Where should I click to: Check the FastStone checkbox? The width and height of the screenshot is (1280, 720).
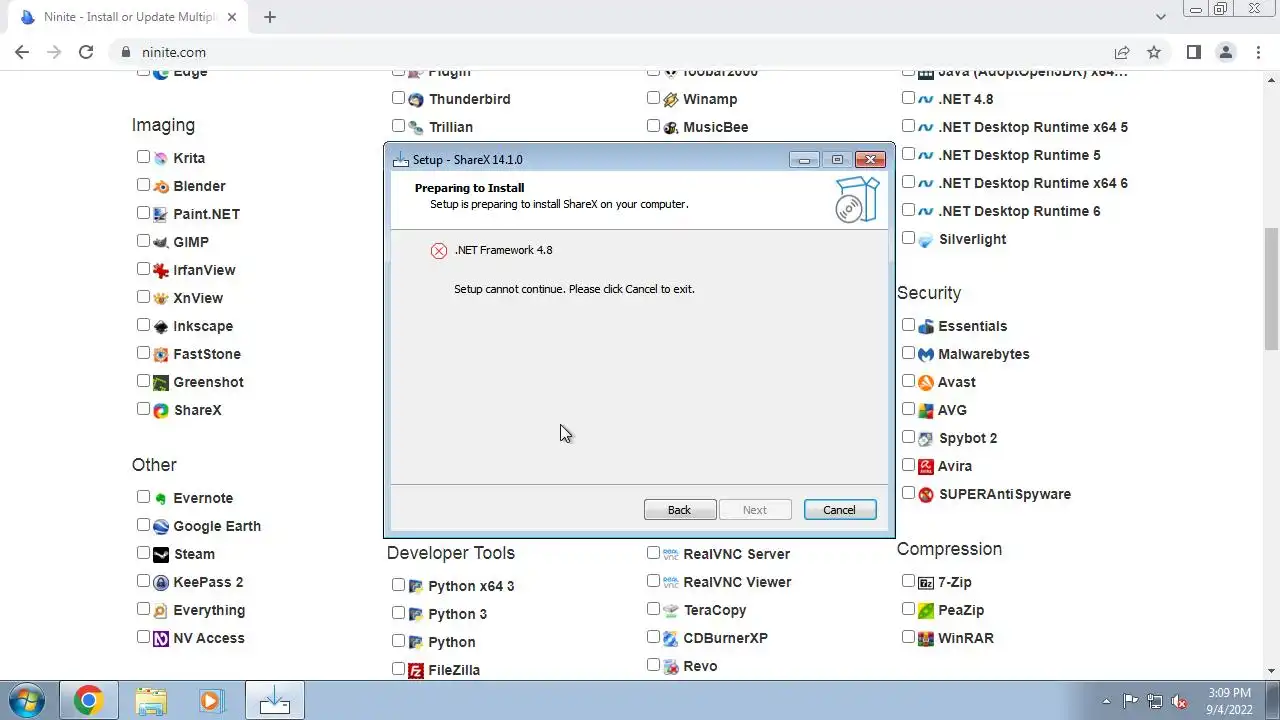coord(143,353)
